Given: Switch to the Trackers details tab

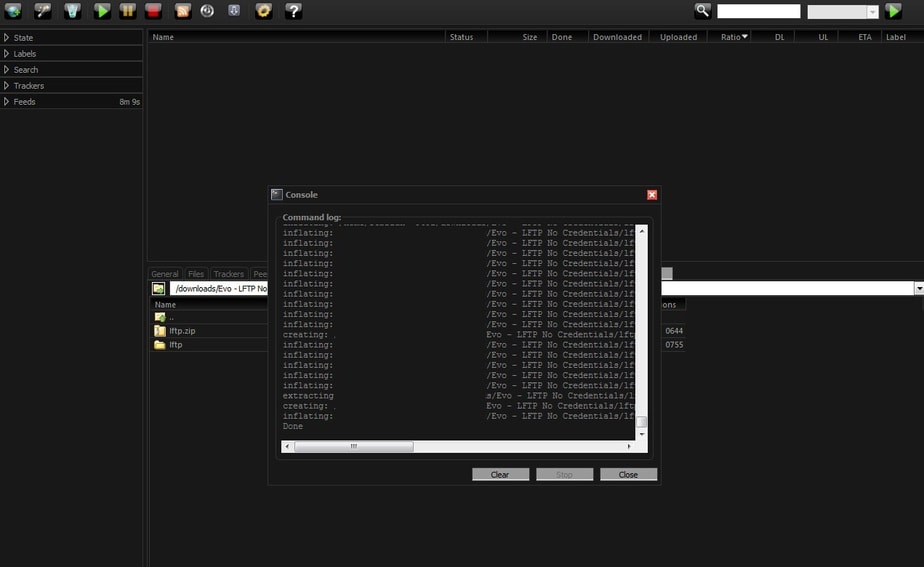Looking at the screenshot, I should pyautogui.click(x=229, y=273).
